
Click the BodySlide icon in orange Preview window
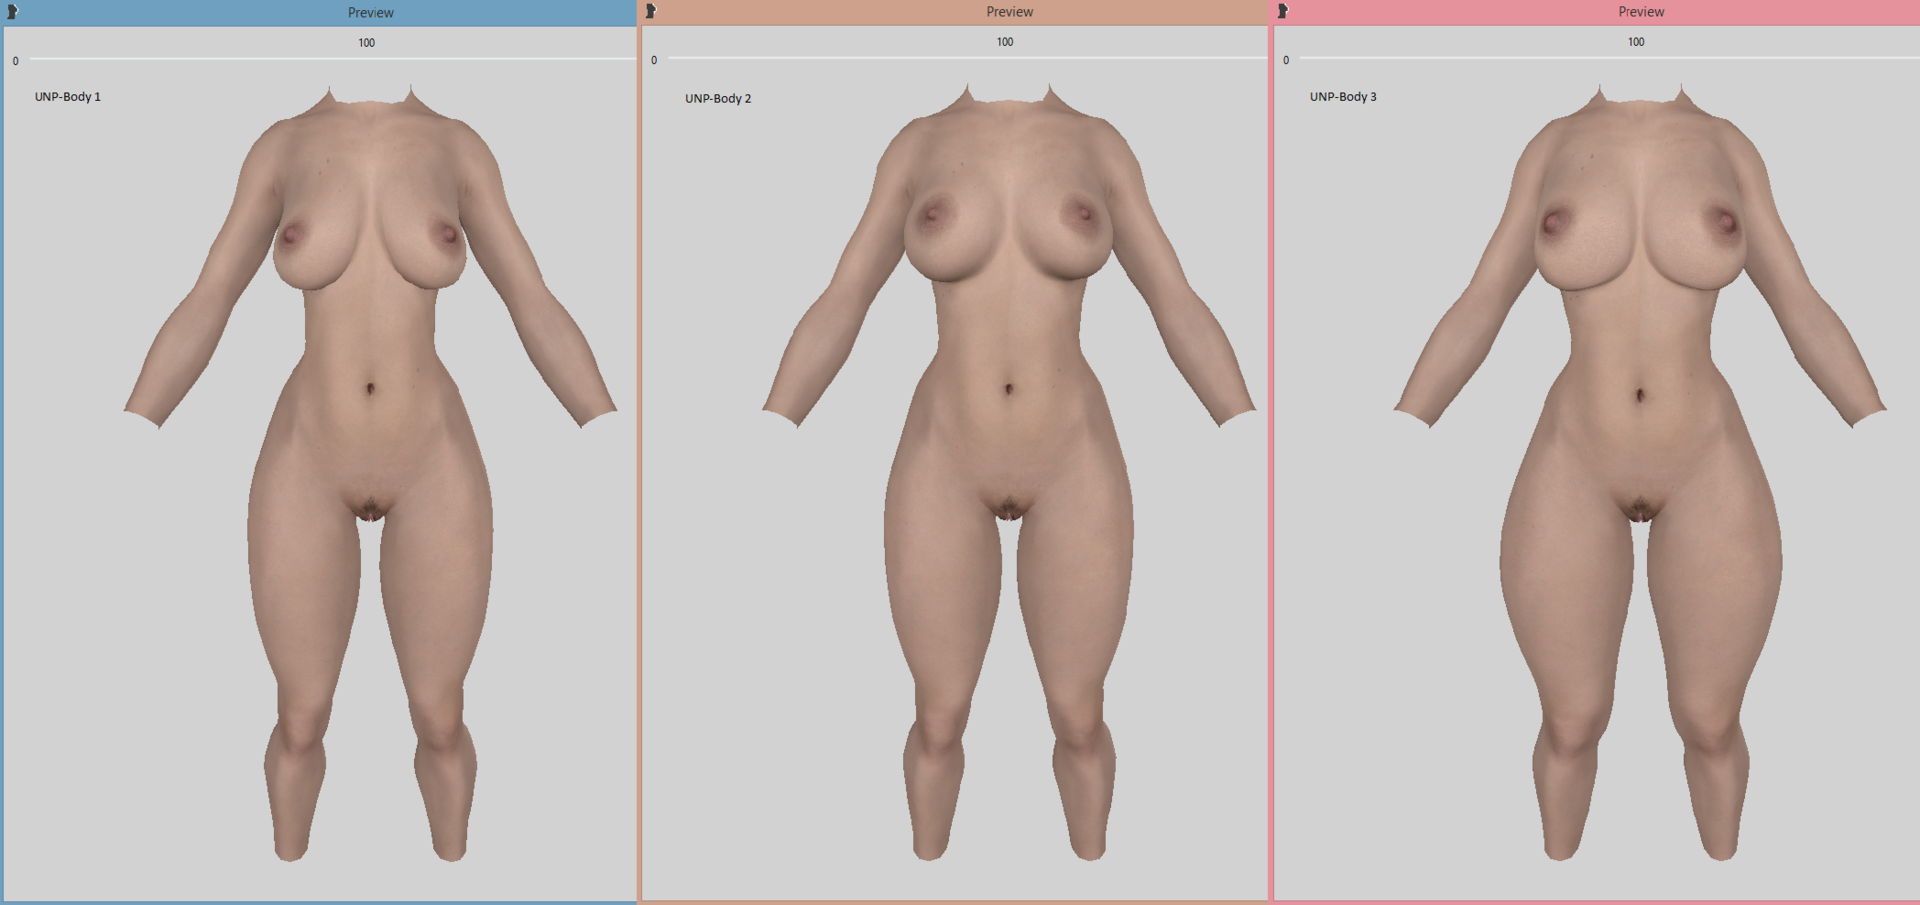pyautogui.click(x=651, y=11)
